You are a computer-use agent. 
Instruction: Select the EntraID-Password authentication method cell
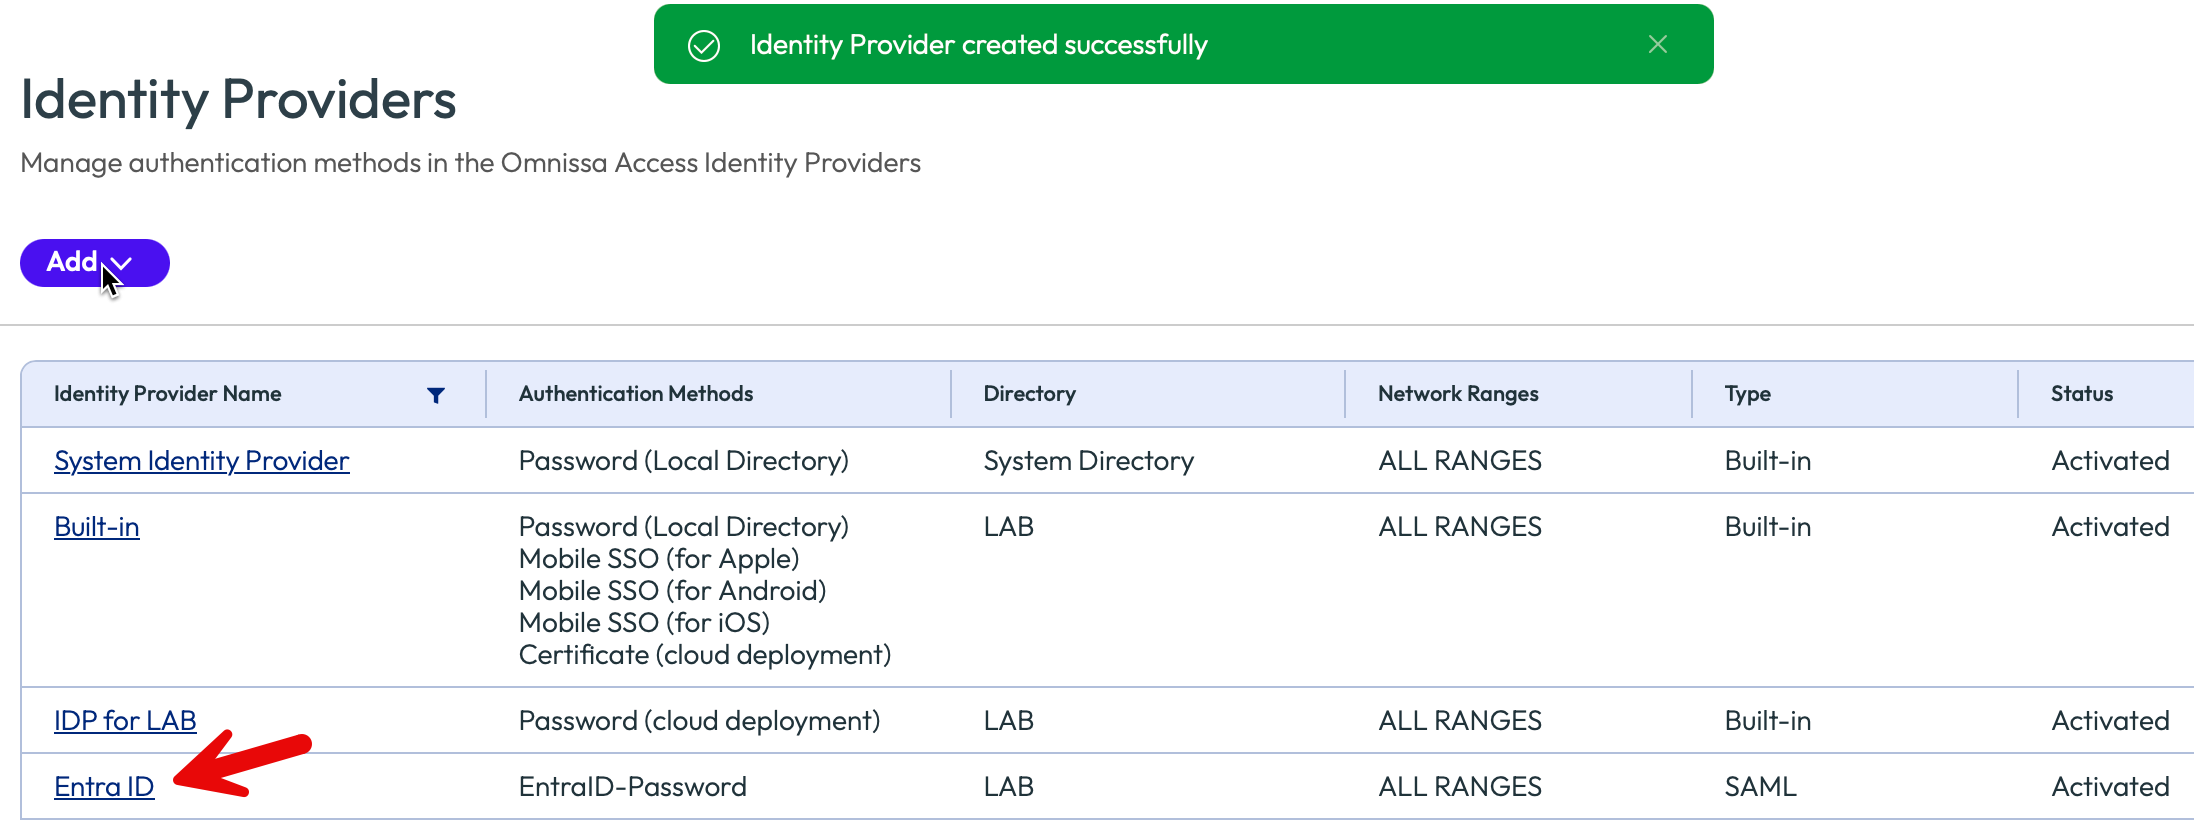(x=632, y=787)
